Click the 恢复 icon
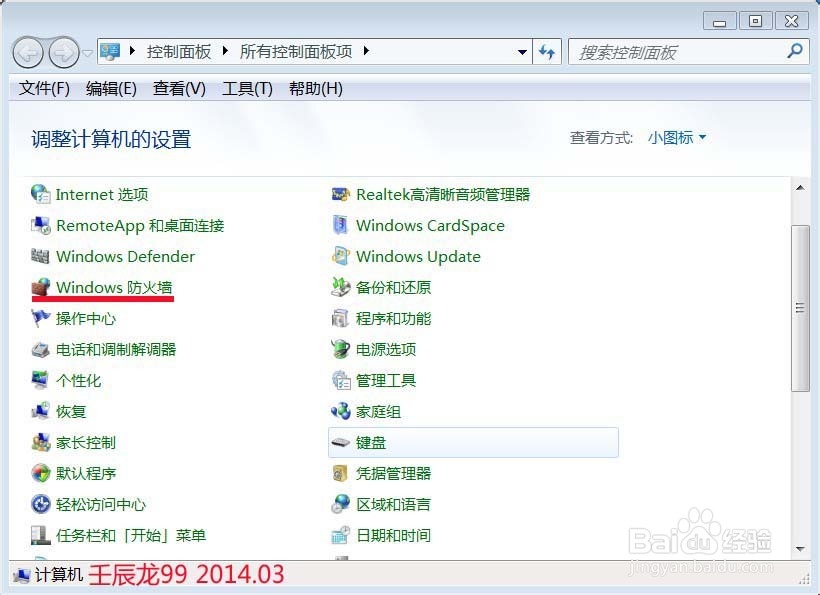The height and width of the screenshot is (595, 820). tap(40, 411)
